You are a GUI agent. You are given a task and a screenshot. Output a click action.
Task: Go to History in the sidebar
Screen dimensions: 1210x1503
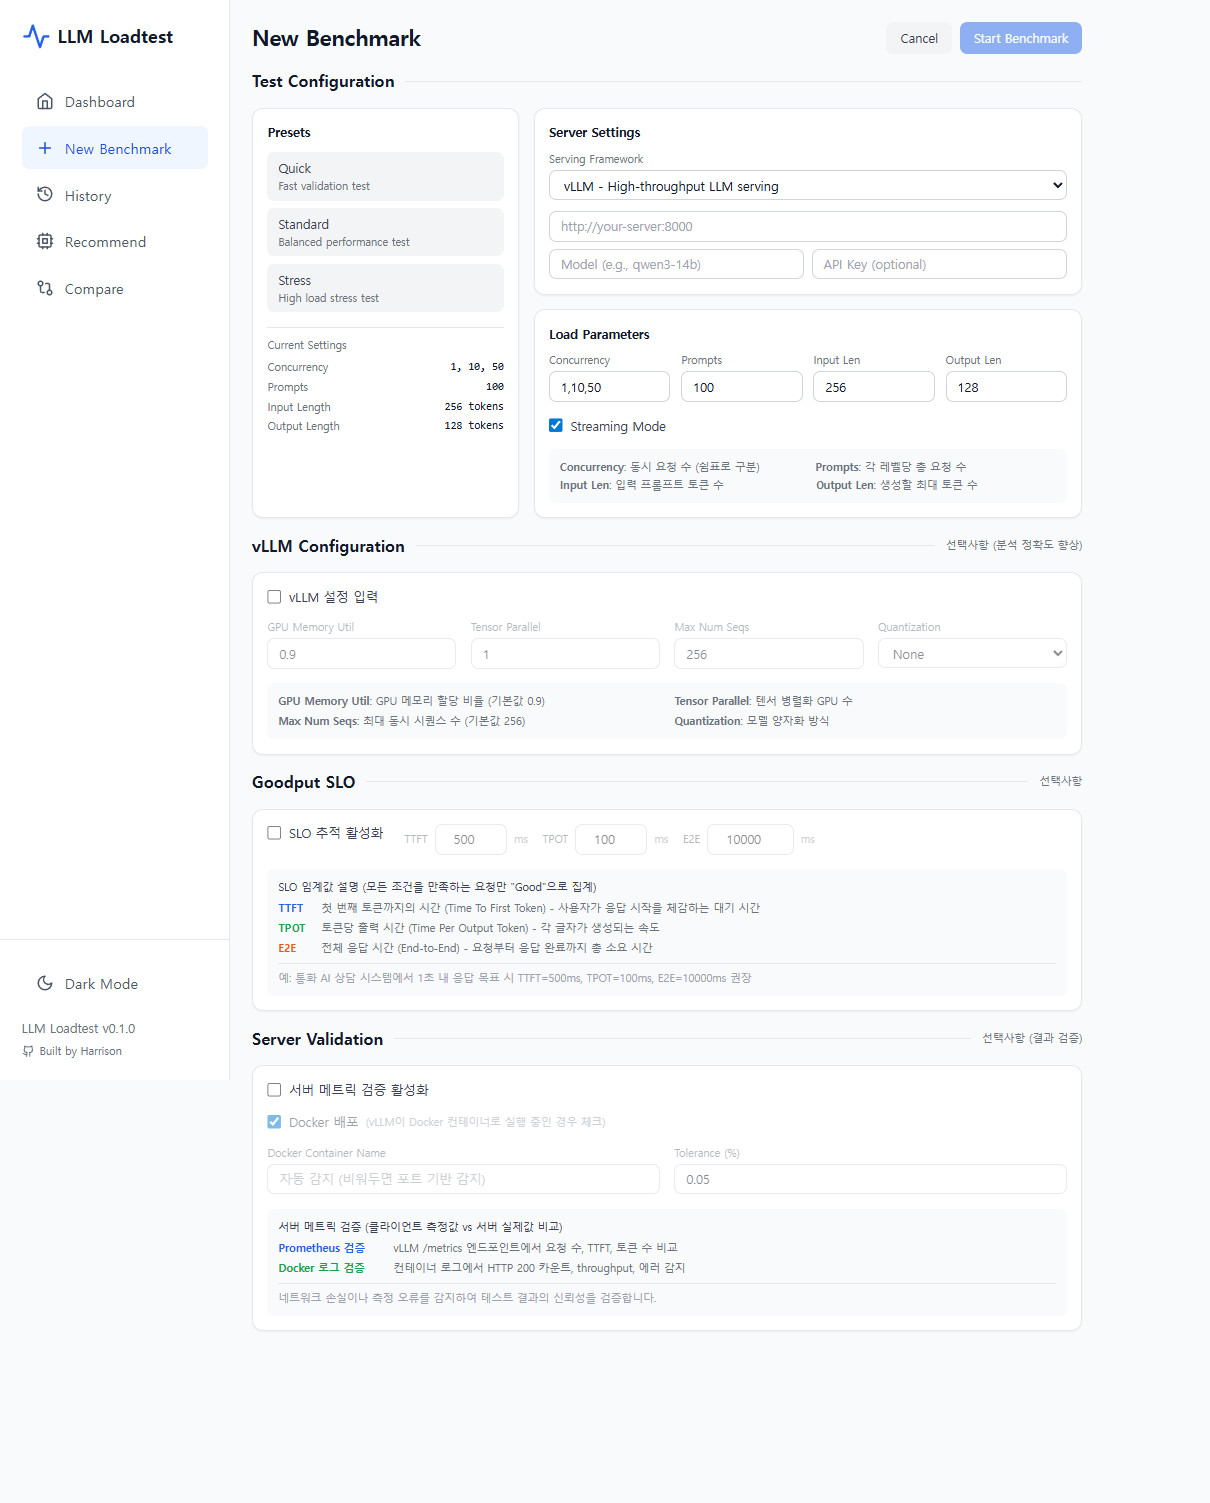(x=115, y=196)
